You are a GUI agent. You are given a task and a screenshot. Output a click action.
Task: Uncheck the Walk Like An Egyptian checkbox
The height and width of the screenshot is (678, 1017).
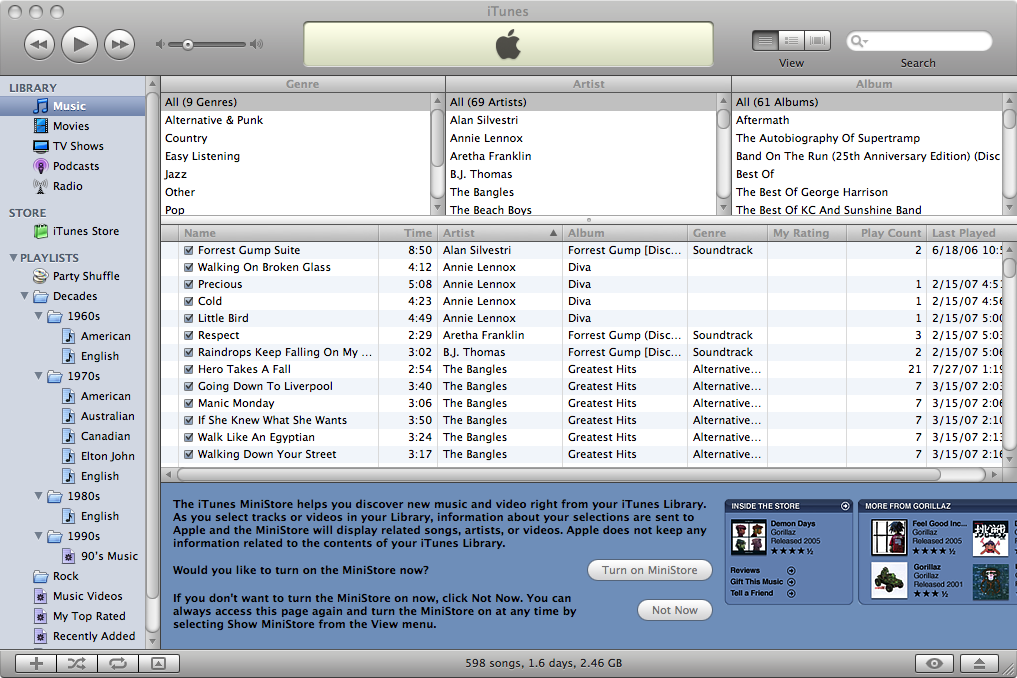[189, 437]
